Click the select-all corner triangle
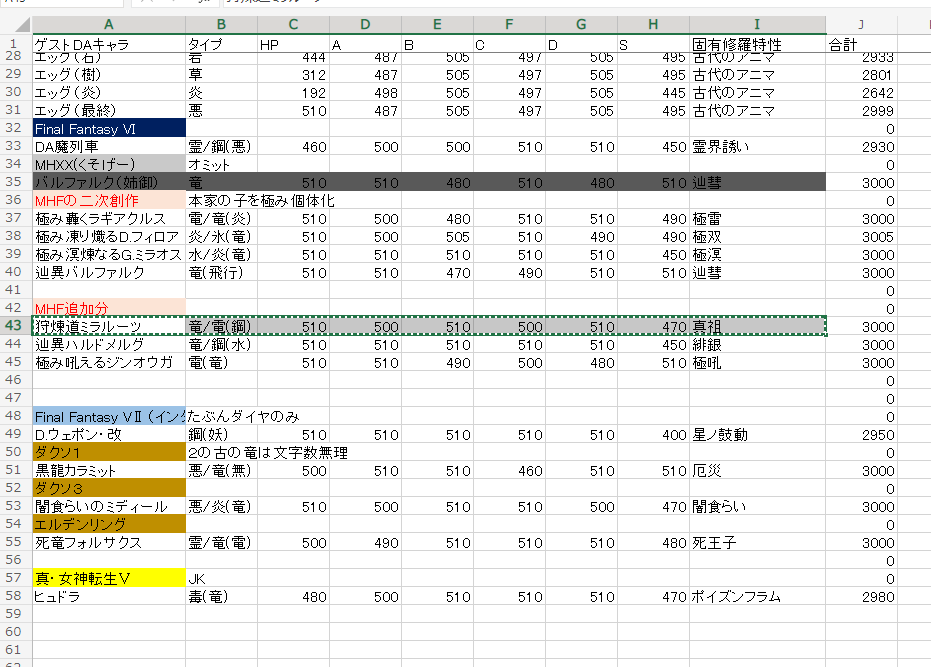This screenshot has height=667, width=931. click(23, 24)
